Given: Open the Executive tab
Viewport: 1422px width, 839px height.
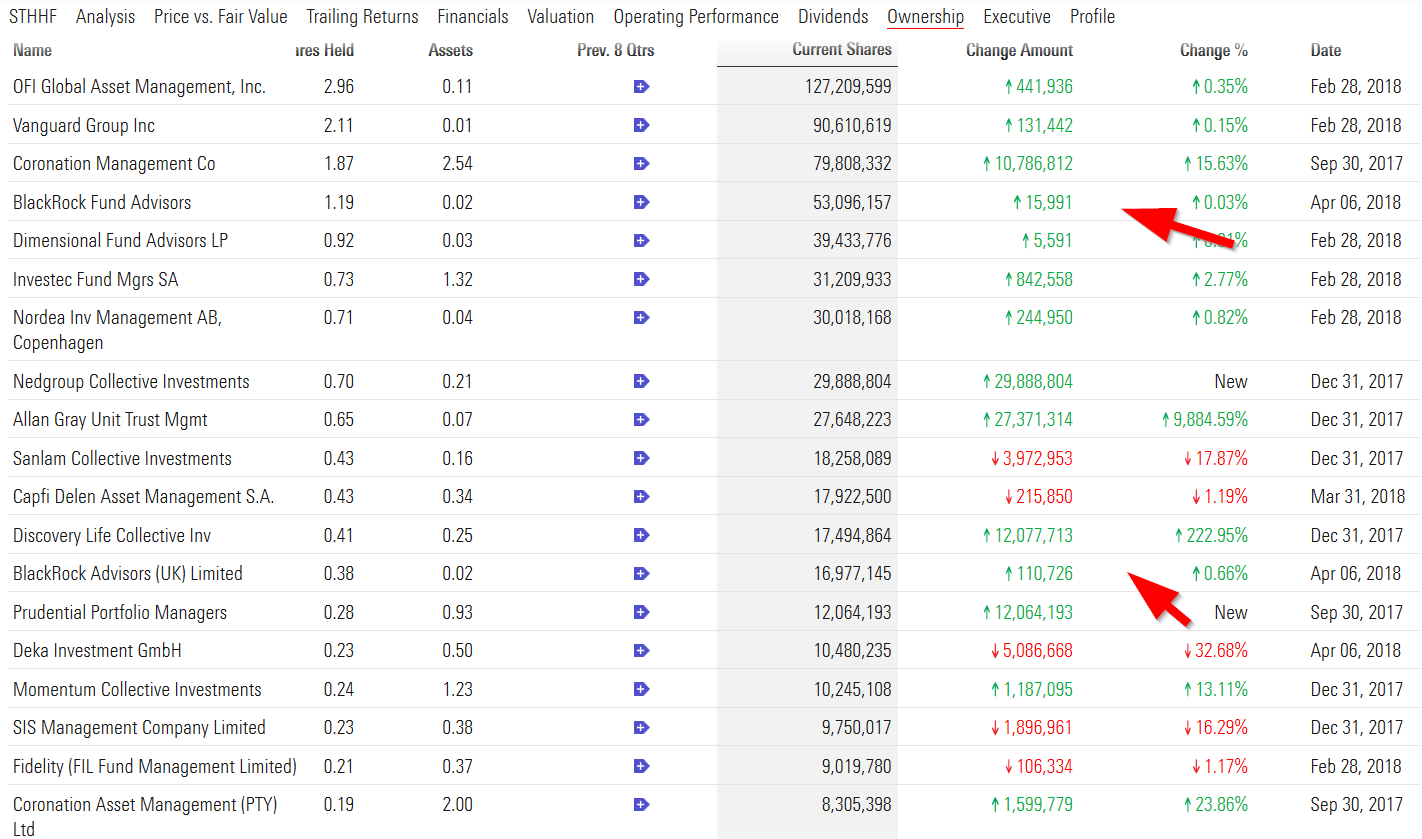Looking at the screenshot, I should pyautogui.click(x=1017, y=17).
